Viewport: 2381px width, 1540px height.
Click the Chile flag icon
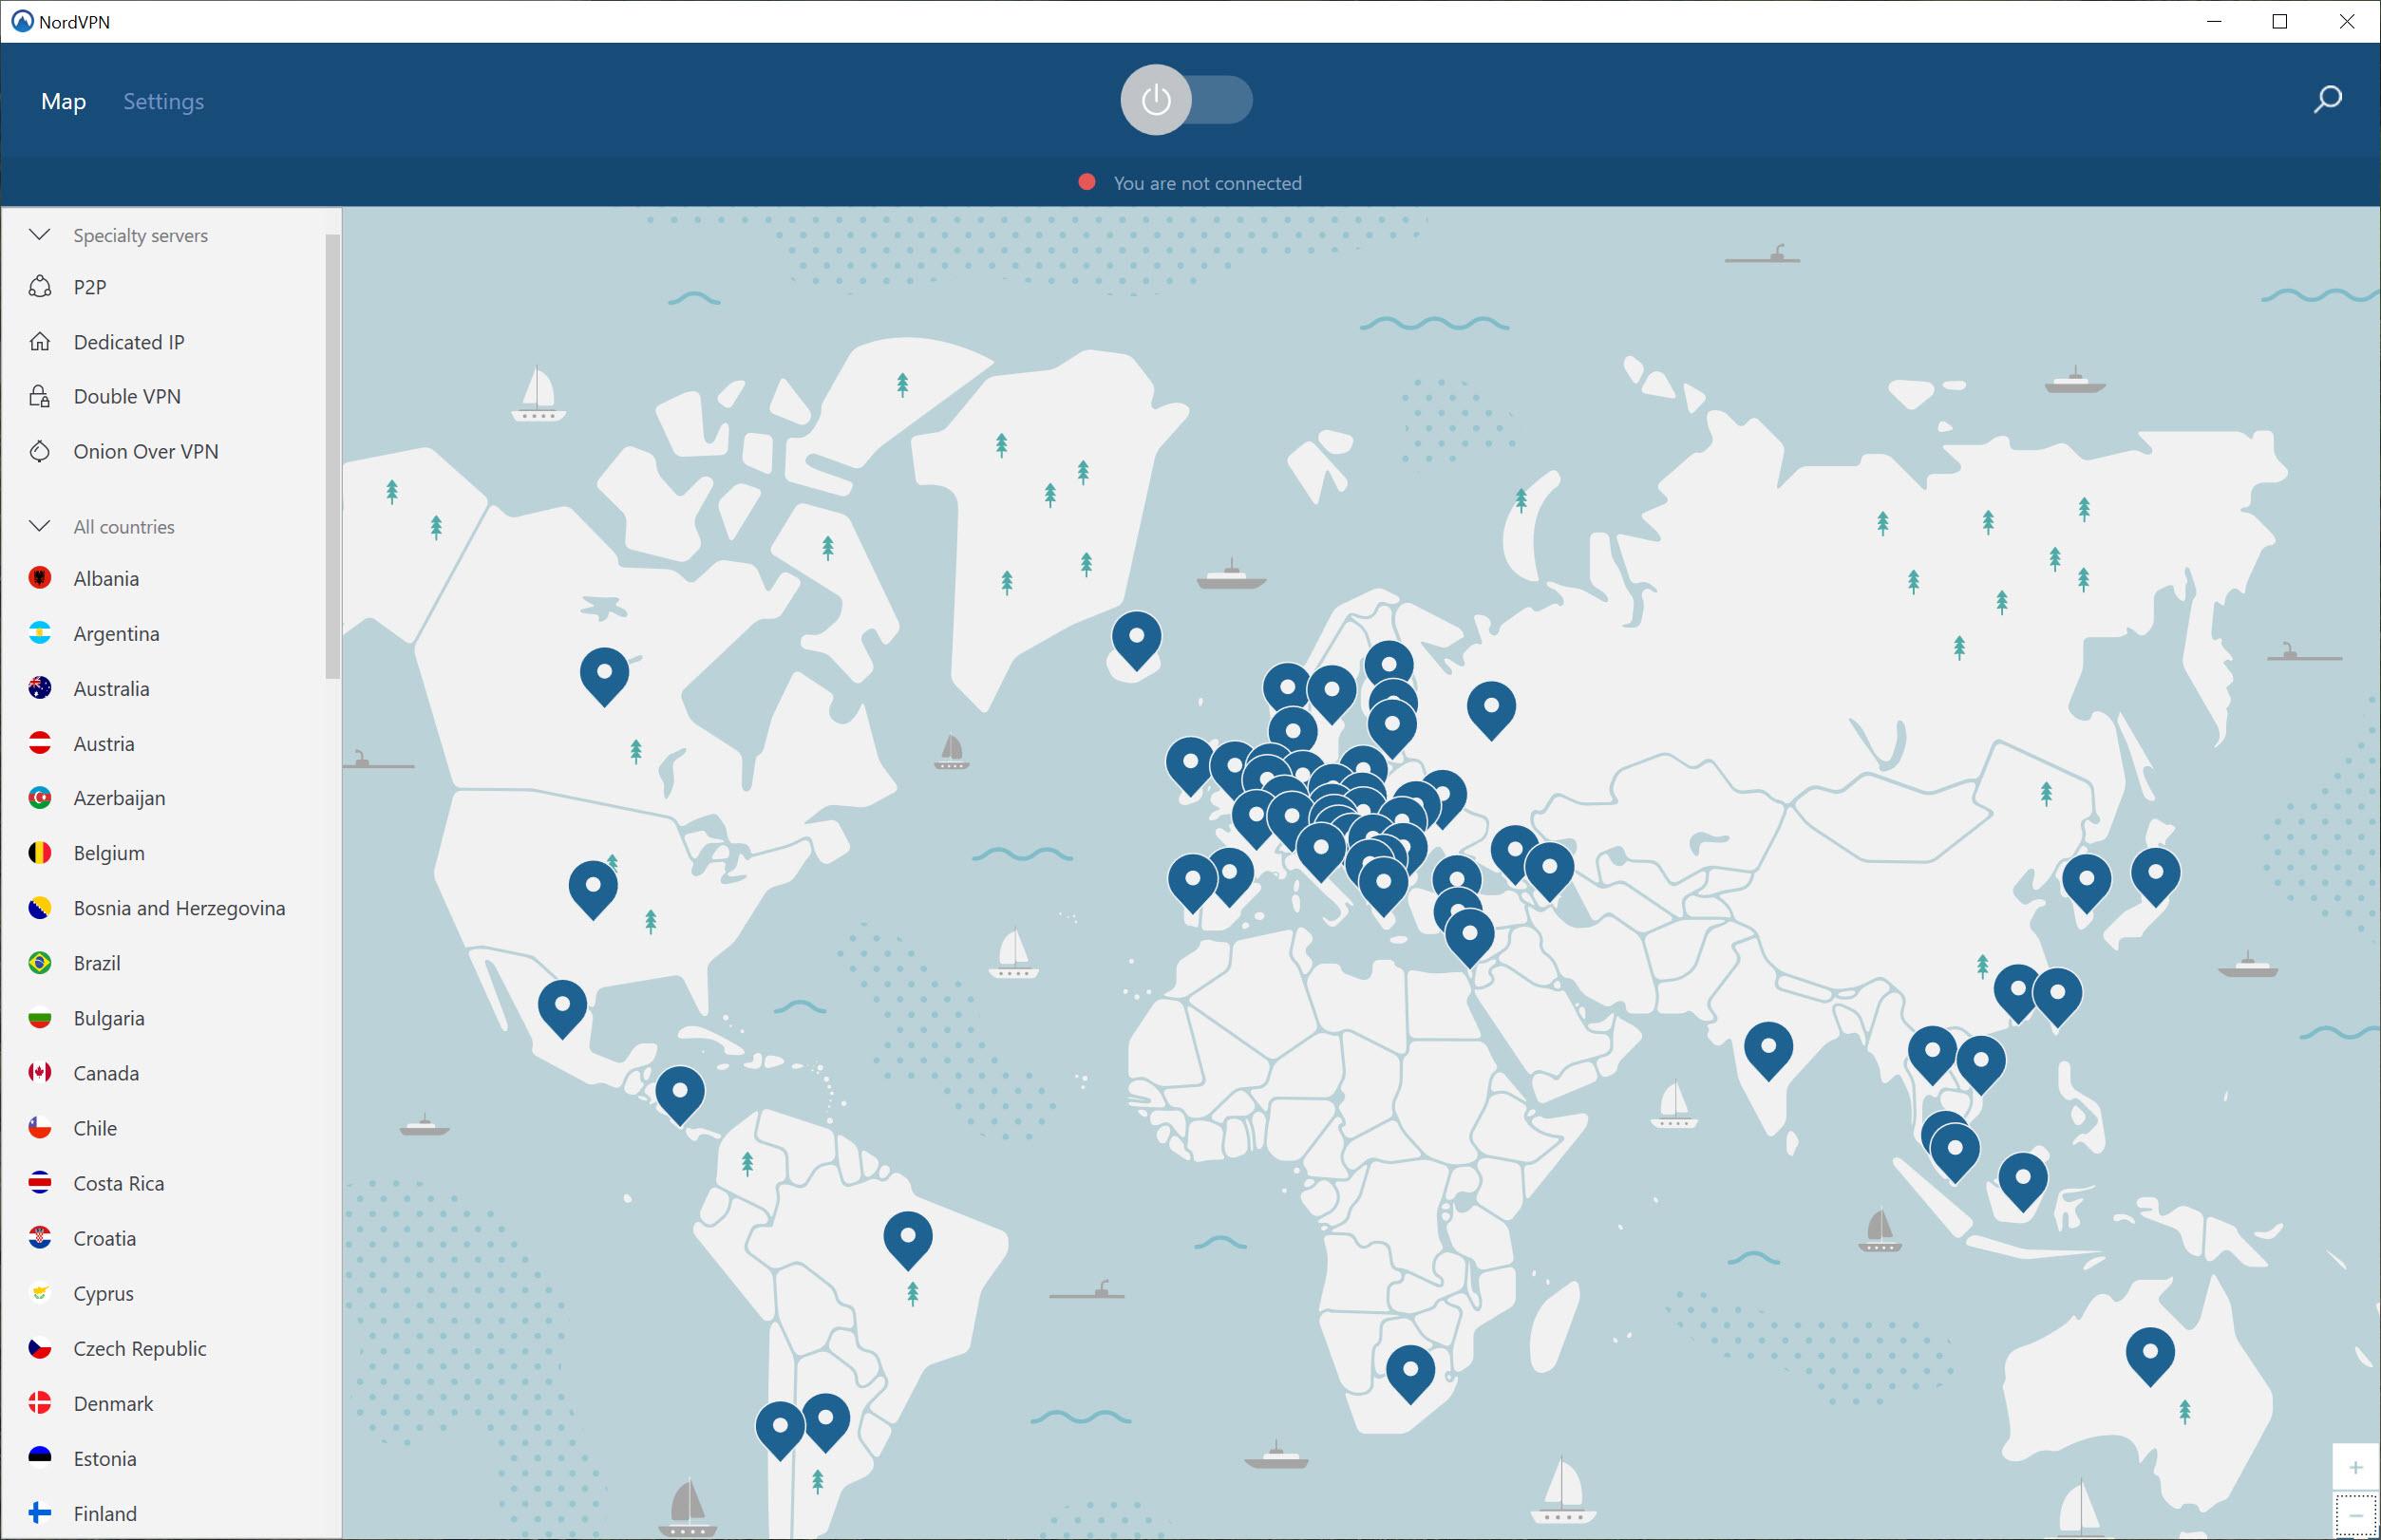(x=40, y=1128)
